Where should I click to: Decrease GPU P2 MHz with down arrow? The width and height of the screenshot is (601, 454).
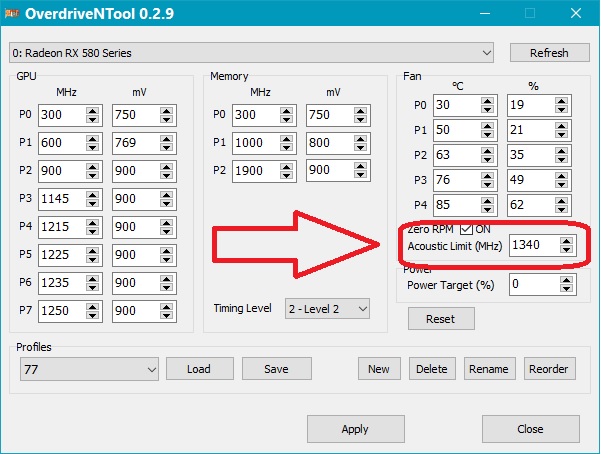tap(92, 175)
